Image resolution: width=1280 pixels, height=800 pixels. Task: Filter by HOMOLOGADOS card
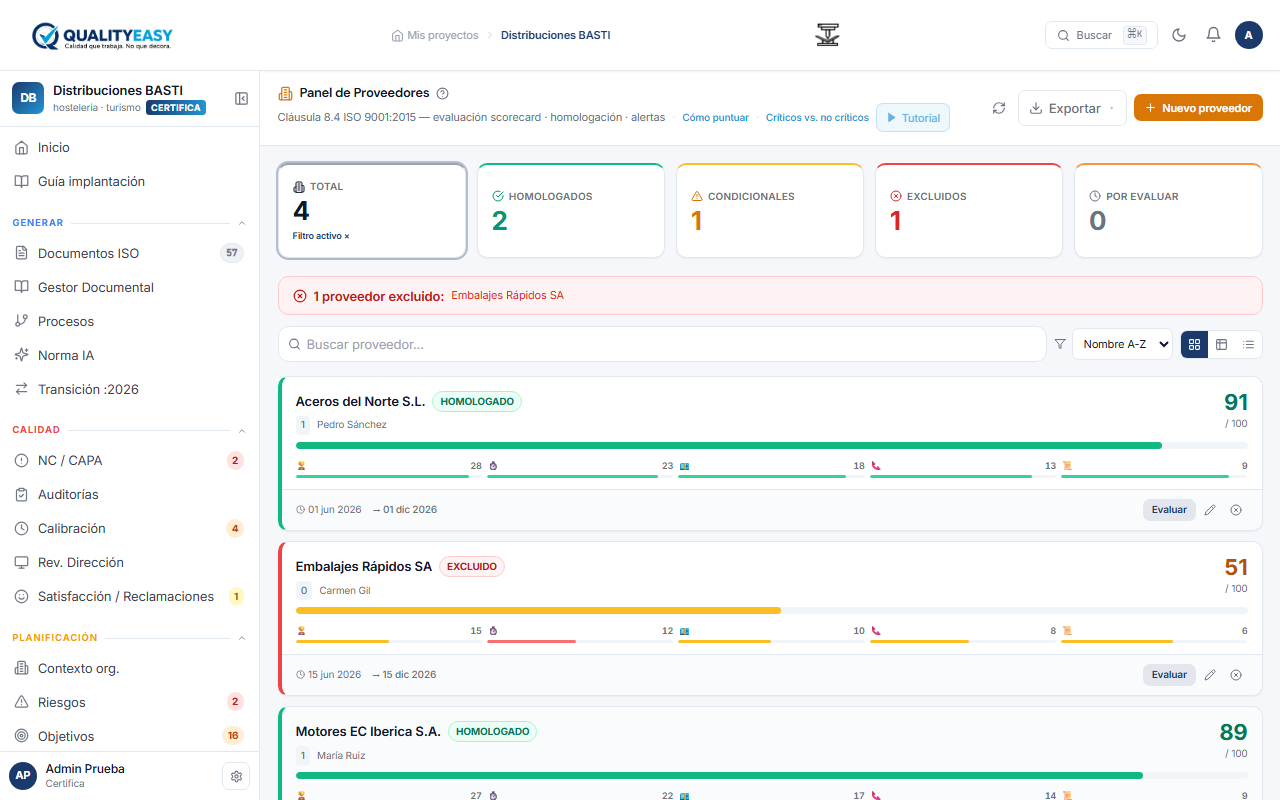[x=571, y=211]
